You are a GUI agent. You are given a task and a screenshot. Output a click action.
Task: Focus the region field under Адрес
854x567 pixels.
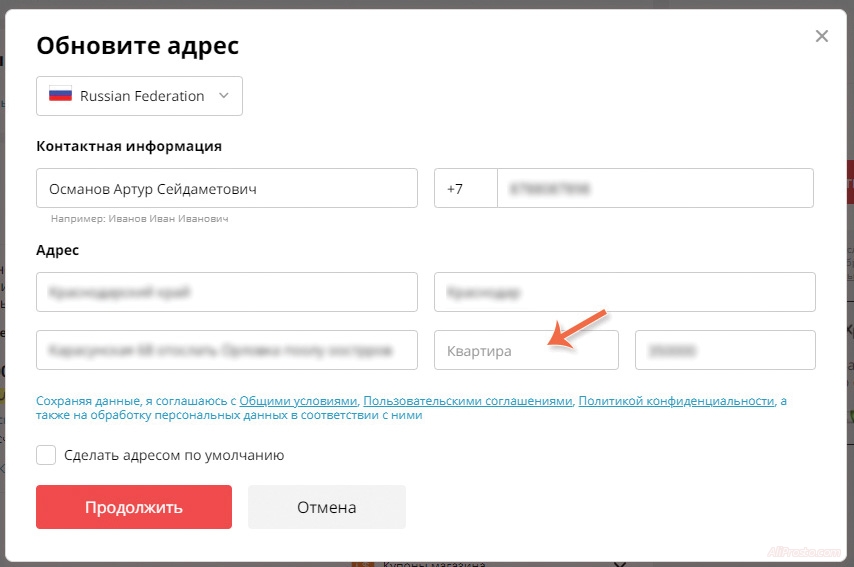click(x=226, y=292)
